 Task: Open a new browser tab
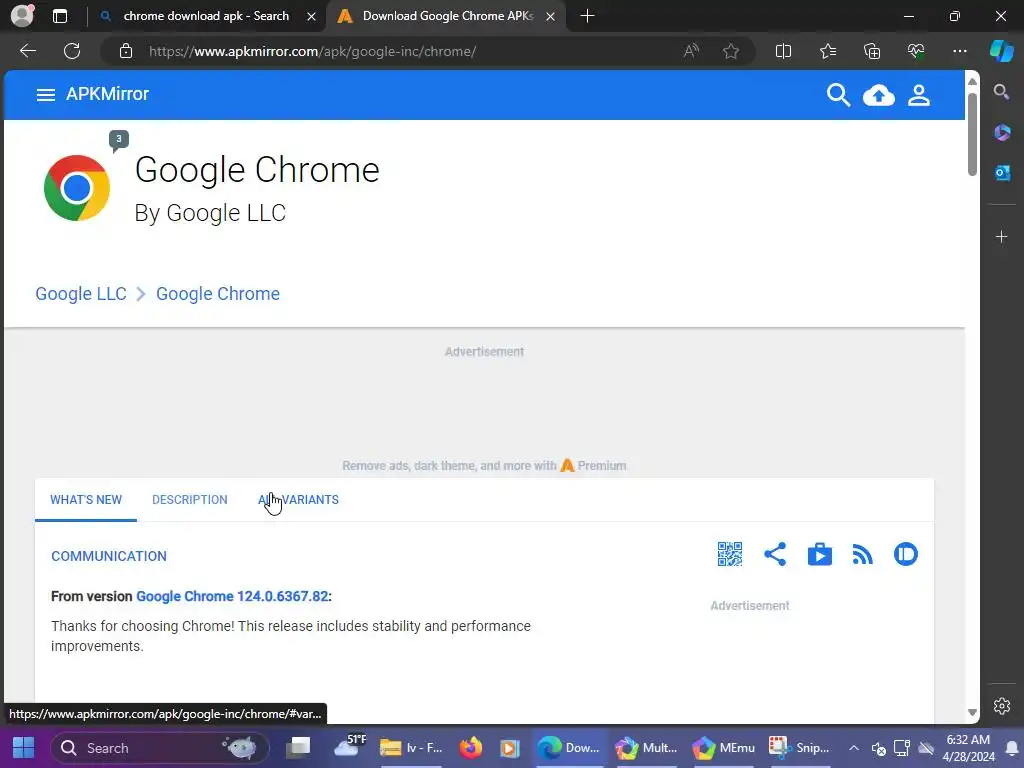587,16
